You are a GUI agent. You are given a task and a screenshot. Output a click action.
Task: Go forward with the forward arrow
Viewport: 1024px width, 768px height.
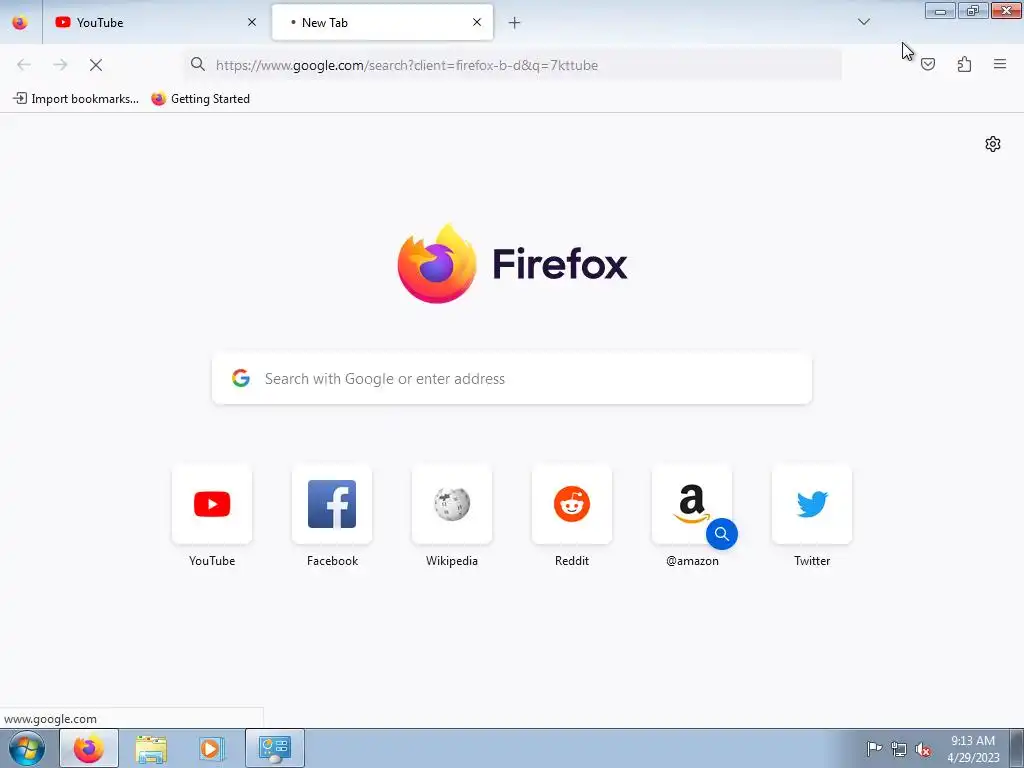point(60,65)
